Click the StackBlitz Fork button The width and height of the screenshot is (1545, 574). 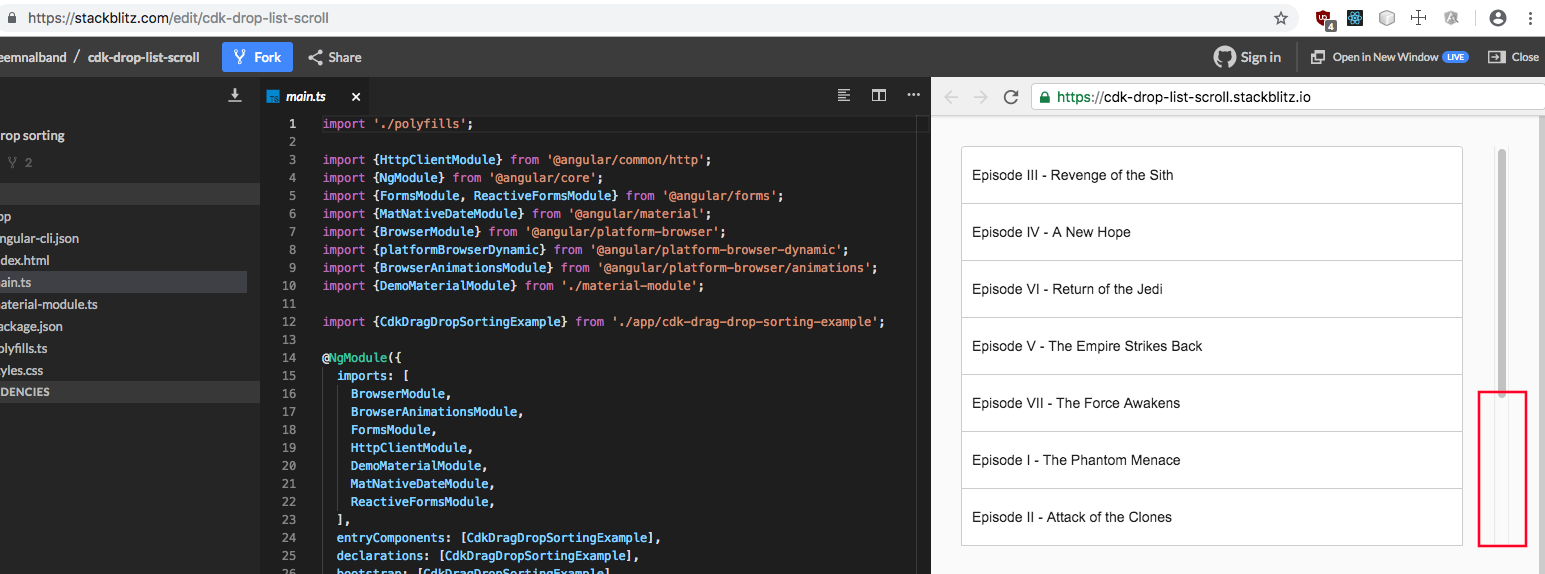tap(257, 57)
